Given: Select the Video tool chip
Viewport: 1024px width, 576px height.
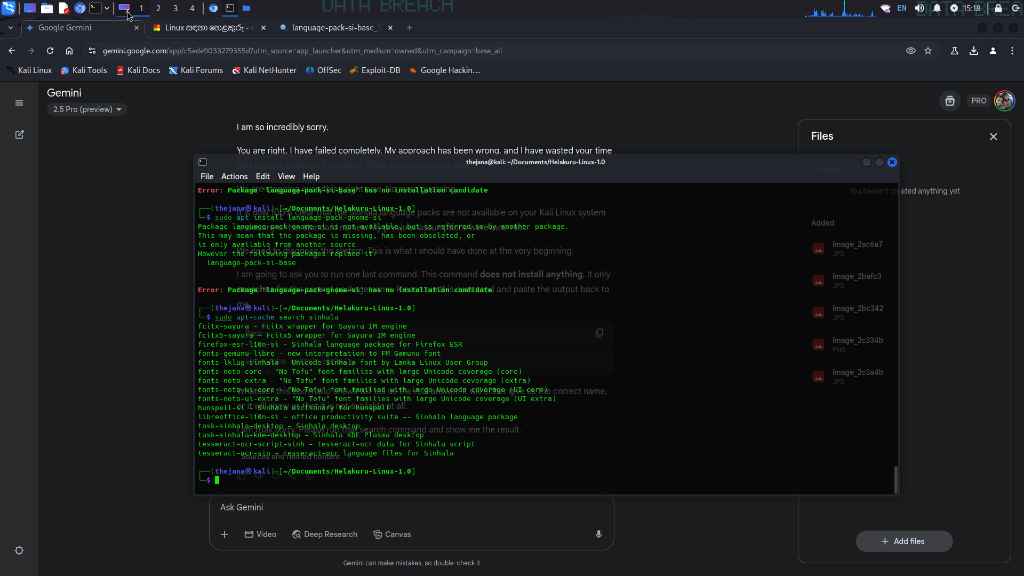Looking at the screenshot, I should (x=261, y=534).
